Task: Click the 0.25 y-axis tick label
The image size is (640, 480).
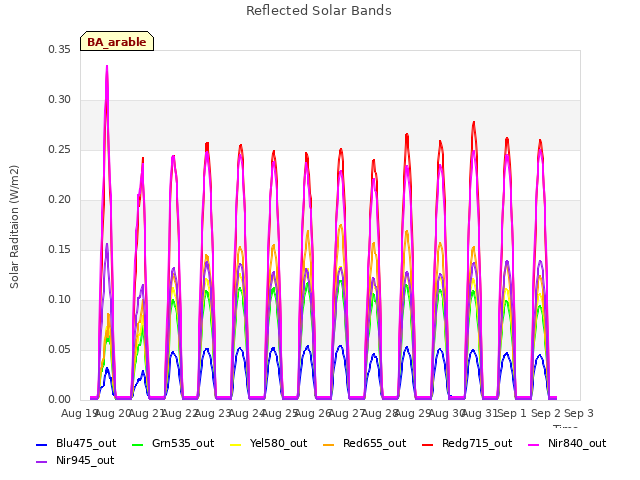Action: (60, 150)
